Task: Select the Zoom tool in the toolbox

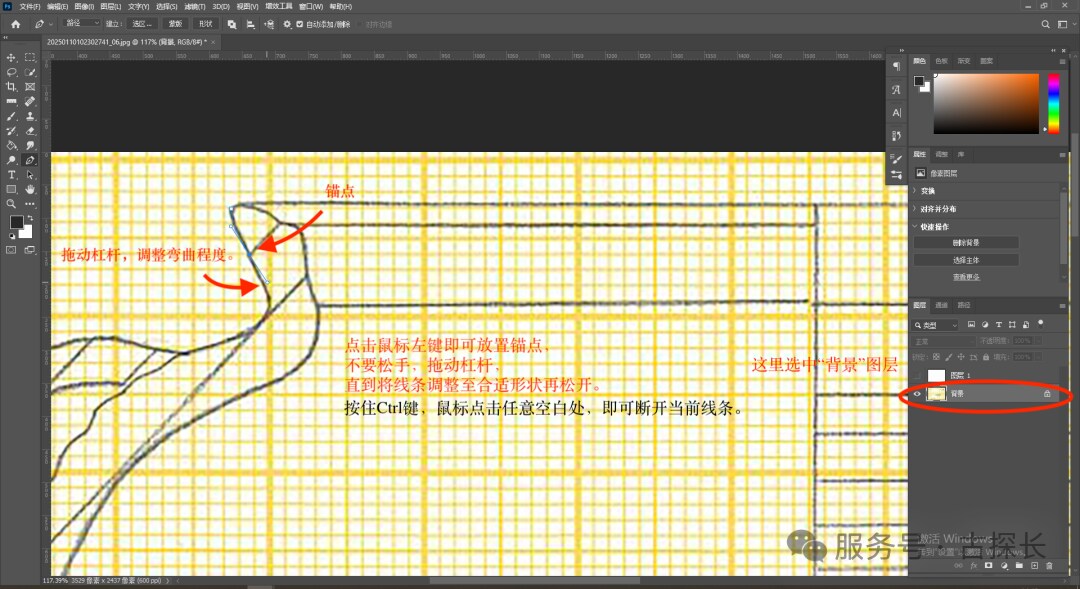Action: pyautogui.click(x=11, y=204)
